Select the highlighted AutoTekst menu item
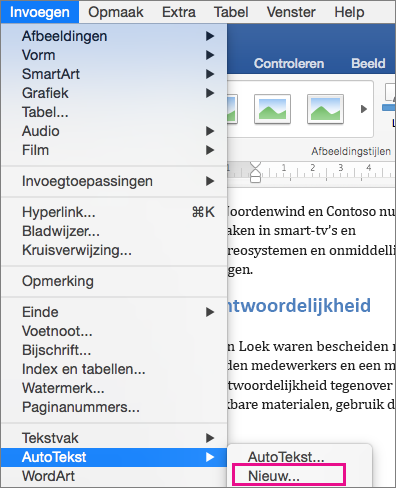 pos(114,457)
